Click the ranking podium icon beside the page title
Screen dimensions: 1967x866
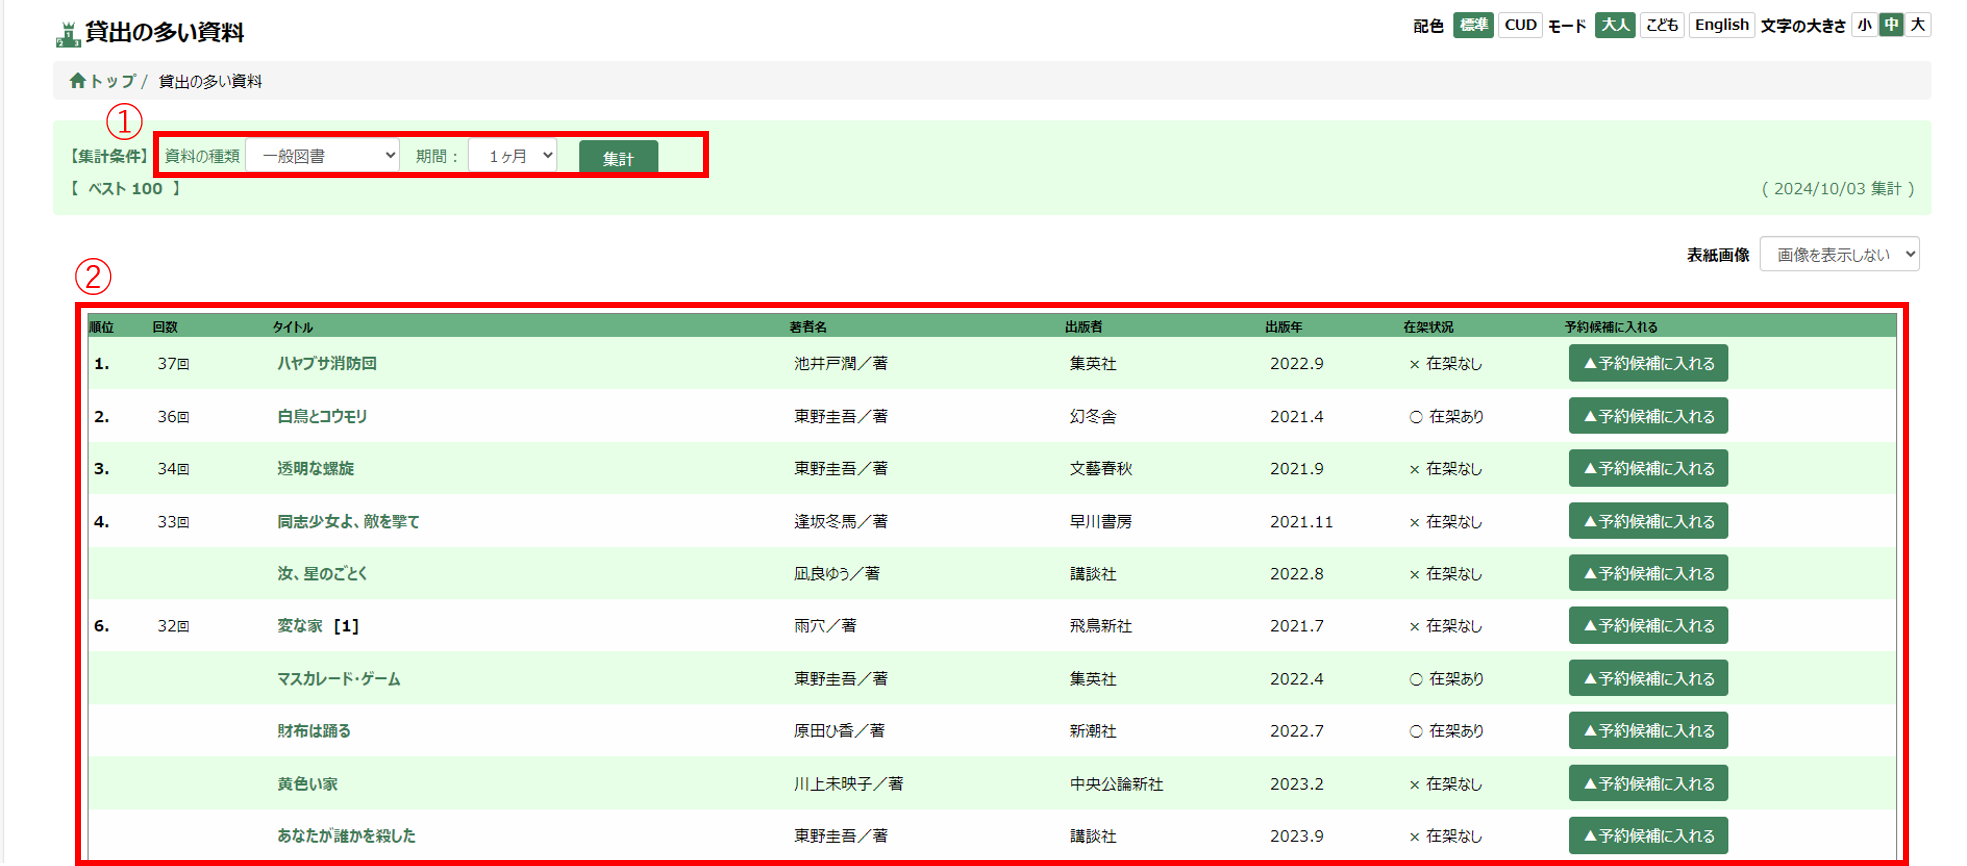[x=67, y=34]
